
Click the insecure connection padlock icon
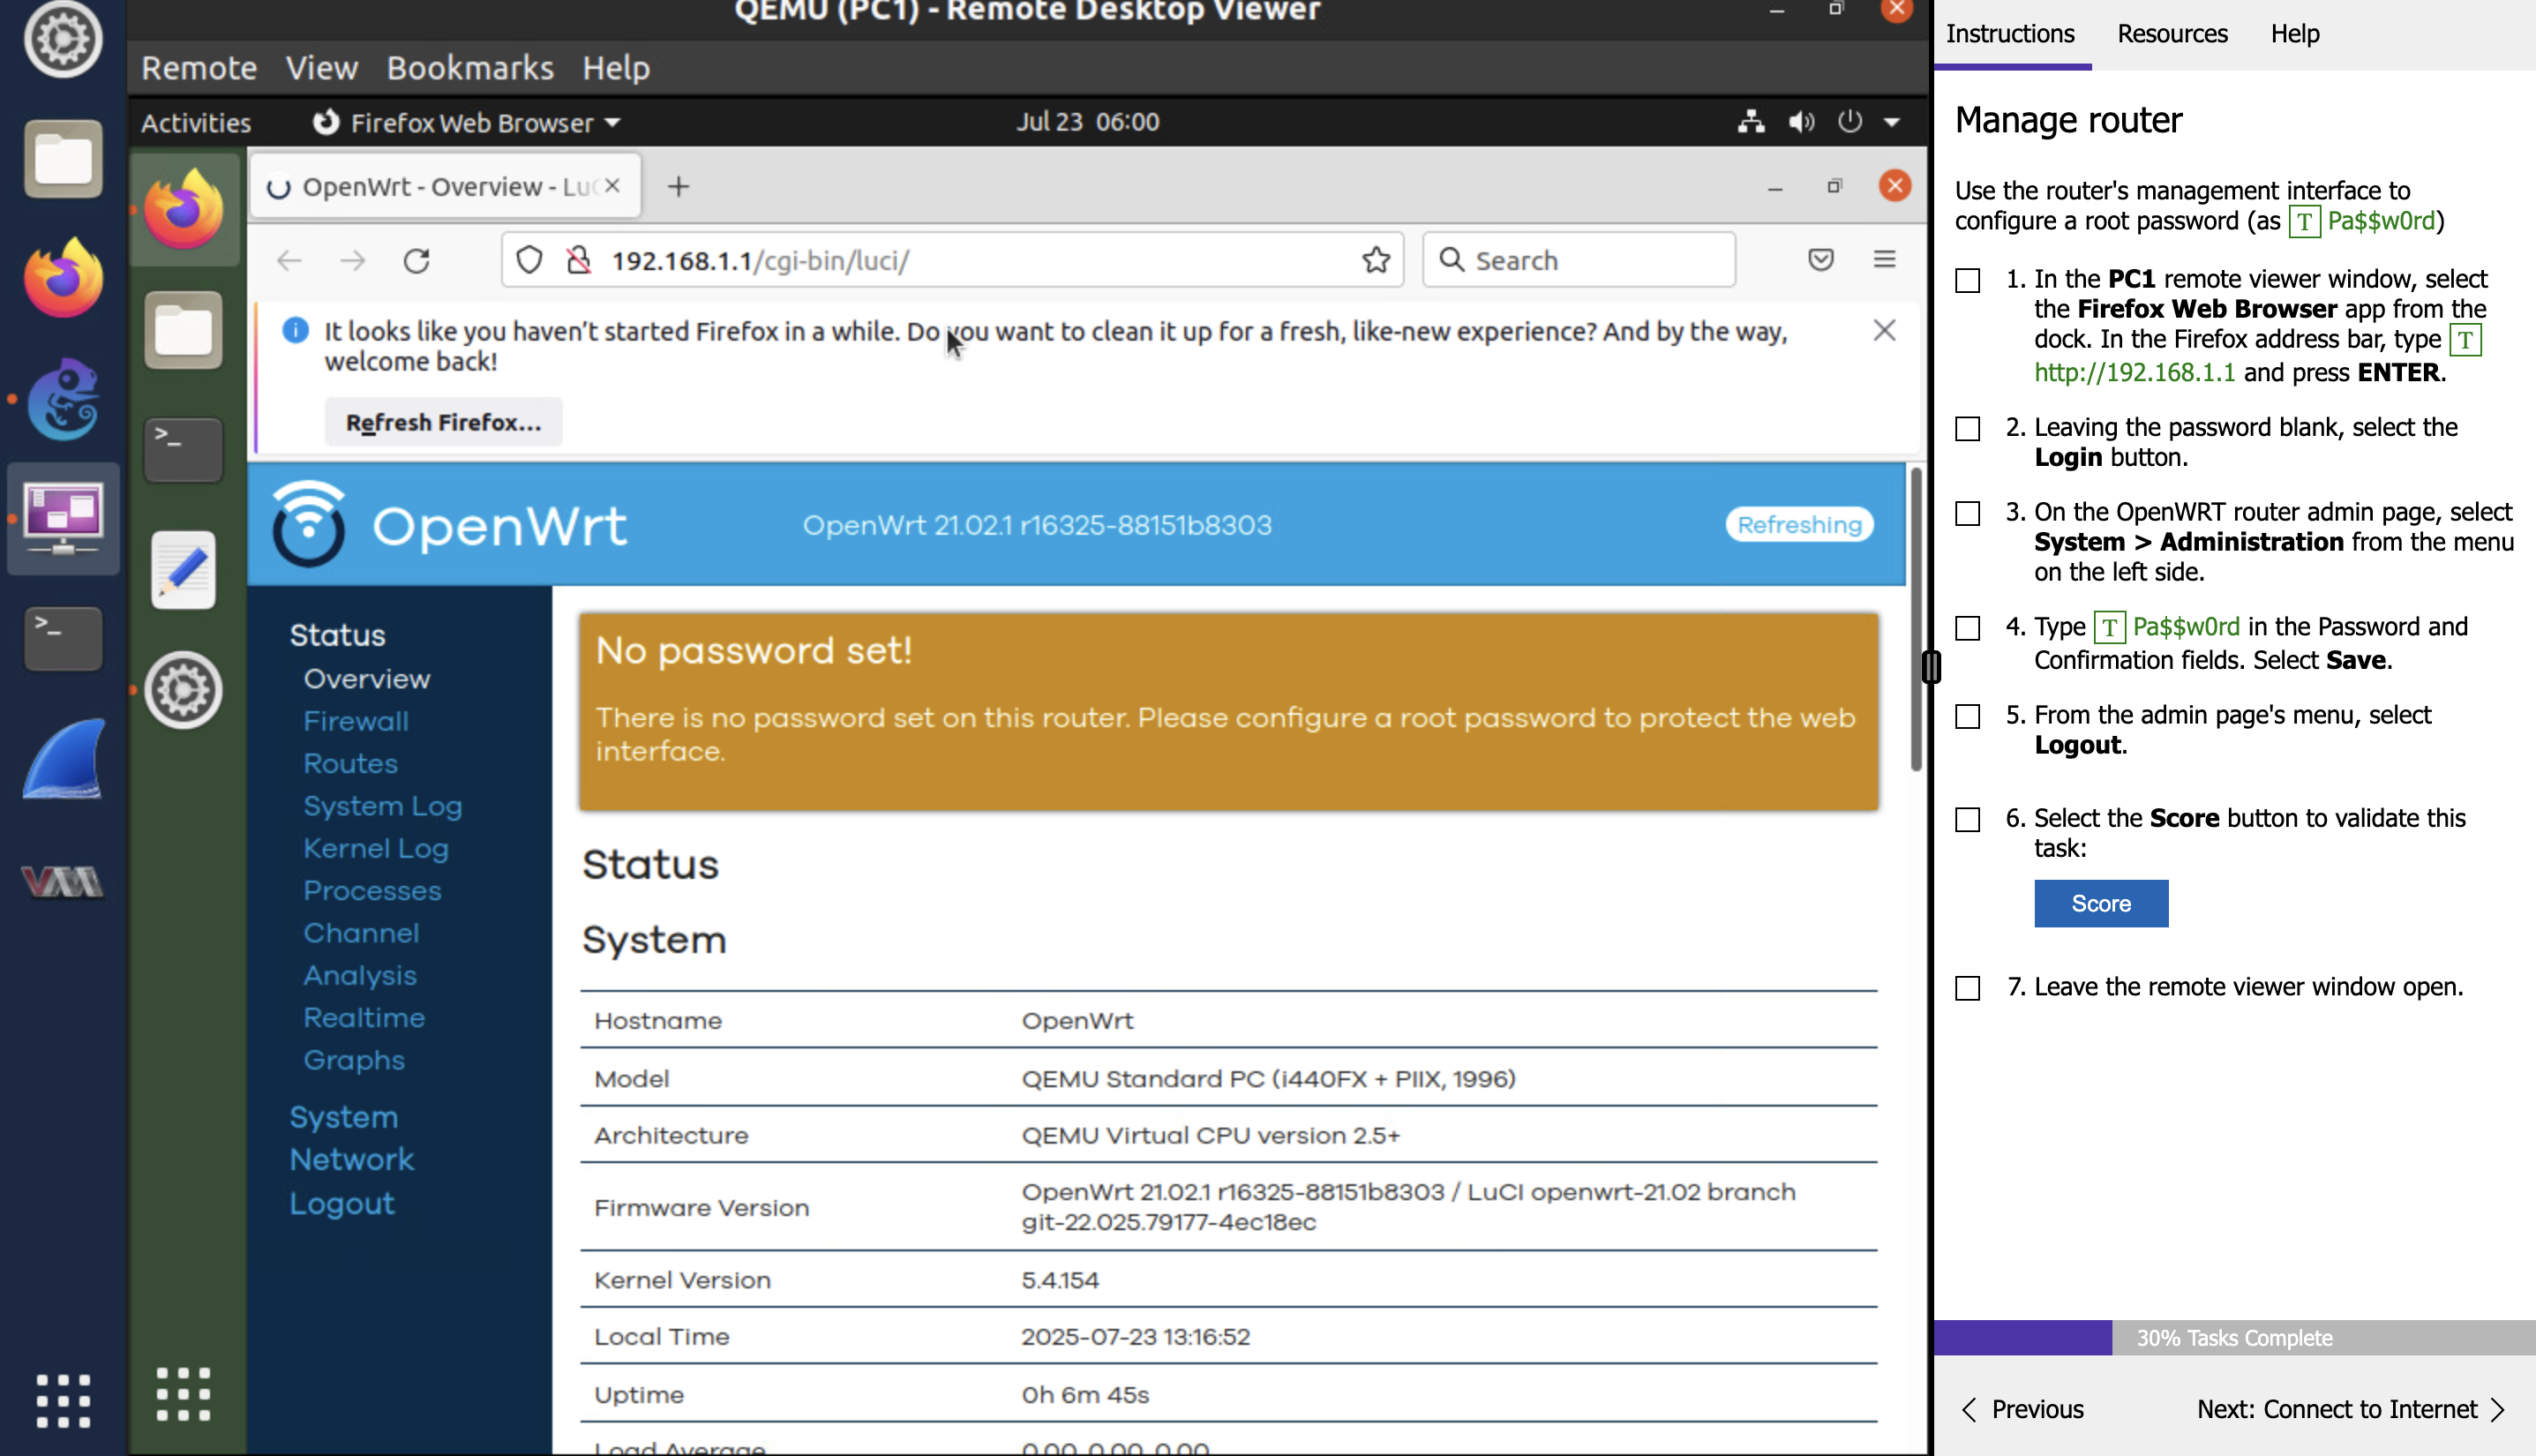click(x=579, y=261)
